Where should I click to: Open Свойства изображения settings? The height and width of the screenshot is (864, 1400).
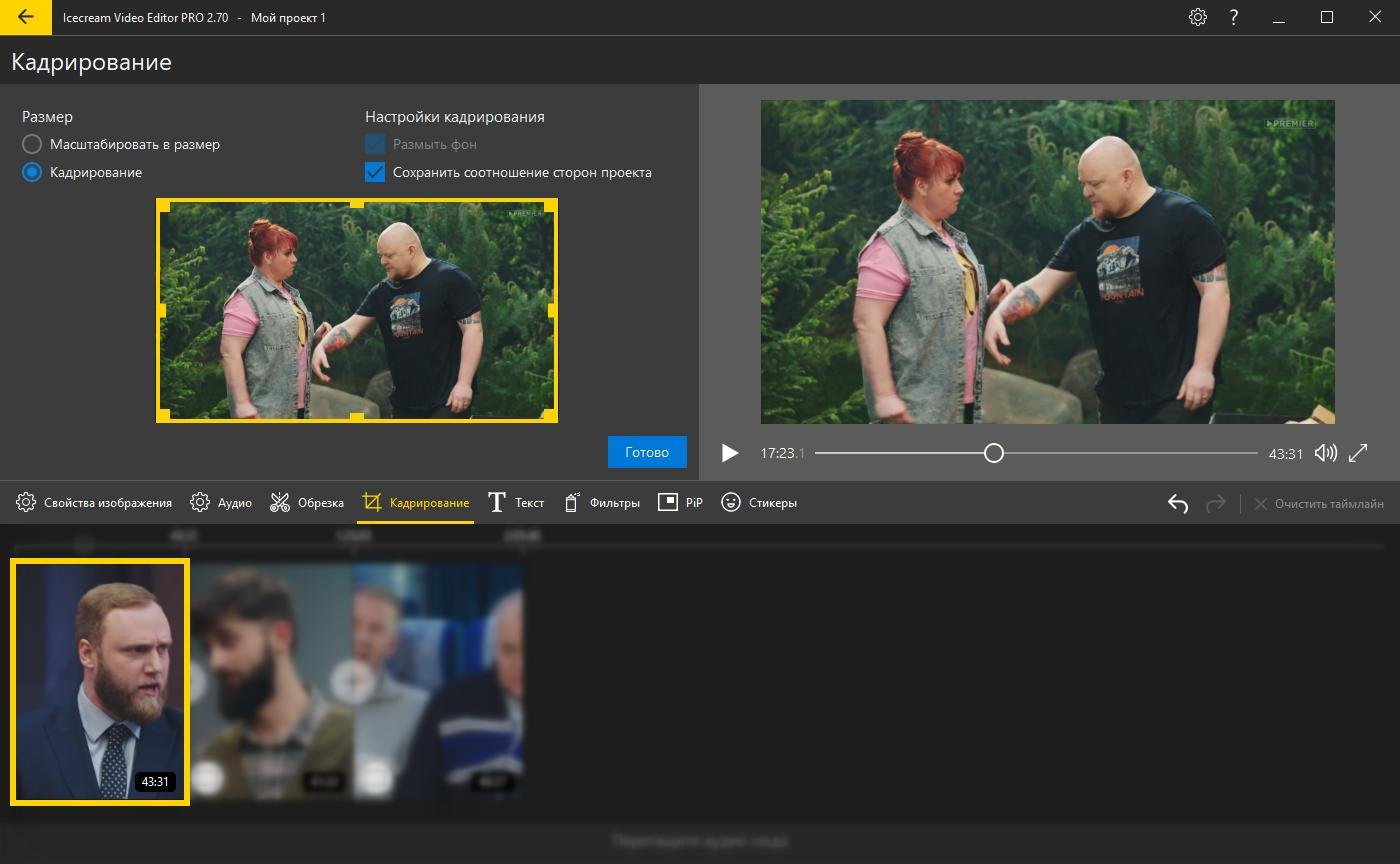[94, 503]
